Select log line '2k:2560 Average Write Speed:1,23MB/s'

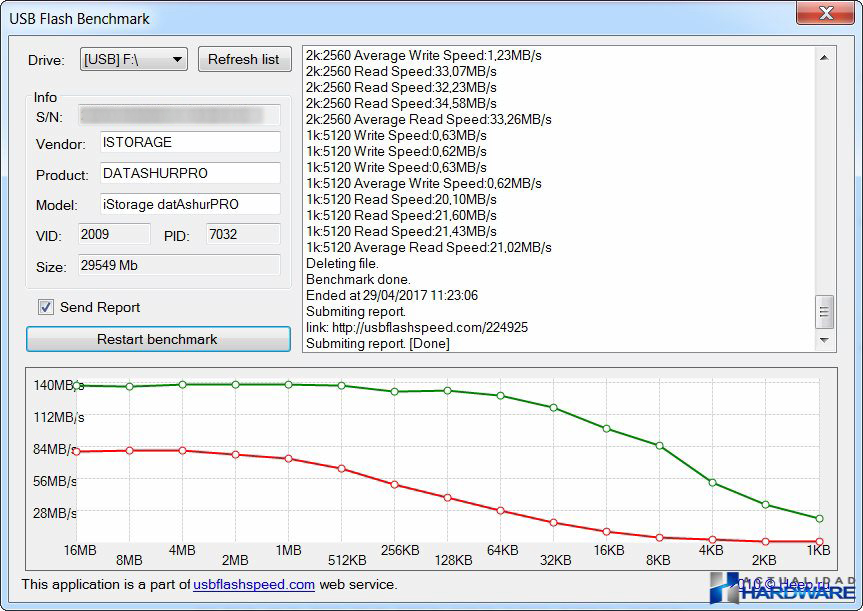[x=424, y=56]
